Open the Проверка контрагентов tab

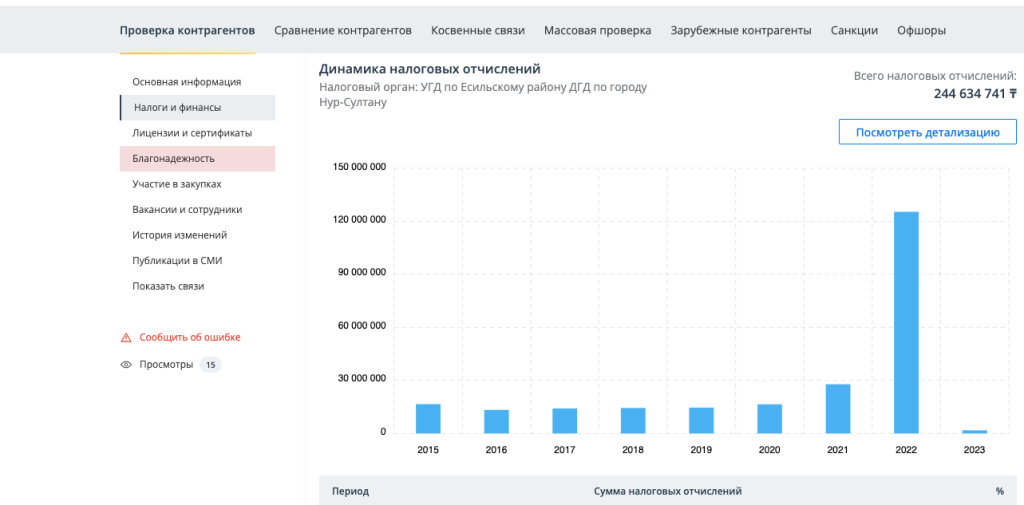tap(187, 30)
